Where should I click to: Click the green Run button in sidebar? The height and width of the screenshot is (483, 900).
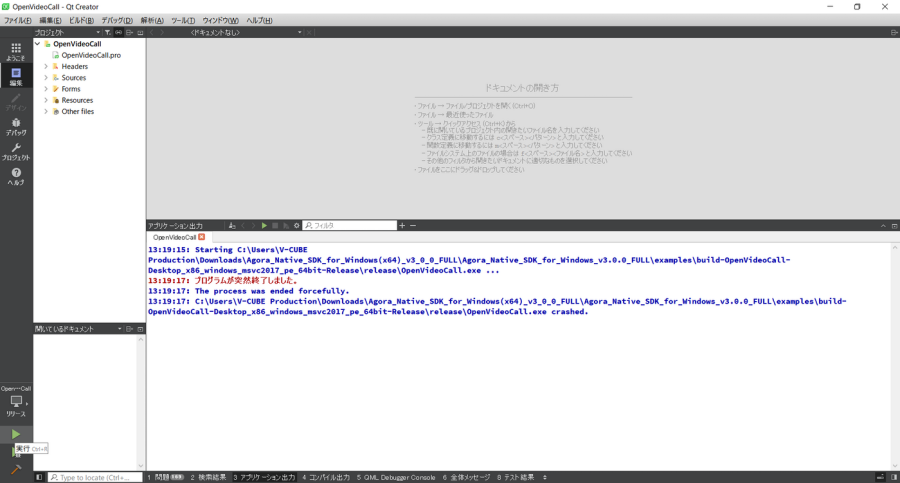pyautogui.click(x=15, y=434)
